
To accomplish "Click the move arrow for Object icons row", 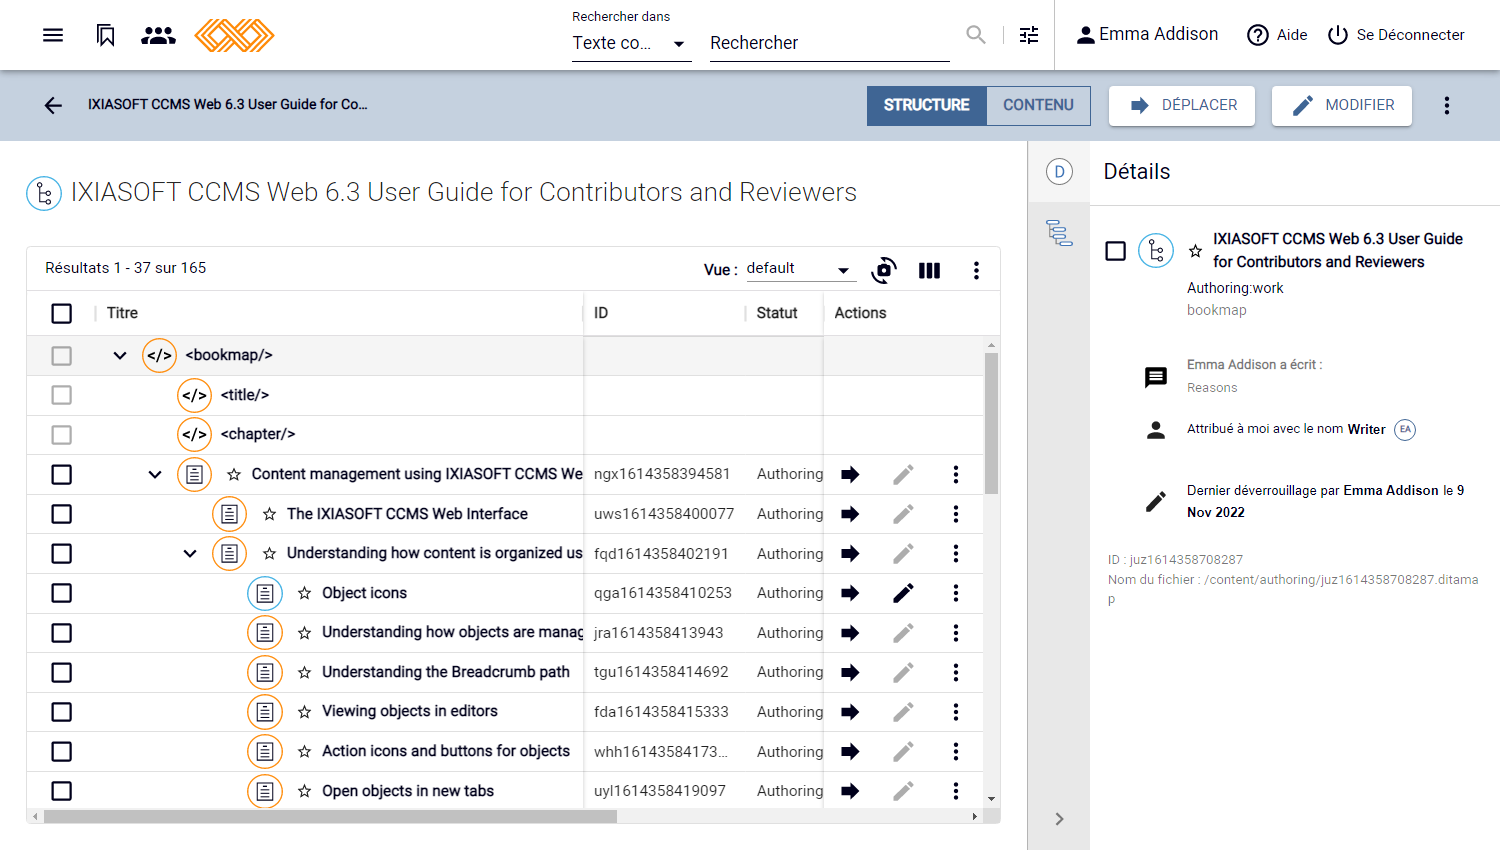I will coord(850,593).
